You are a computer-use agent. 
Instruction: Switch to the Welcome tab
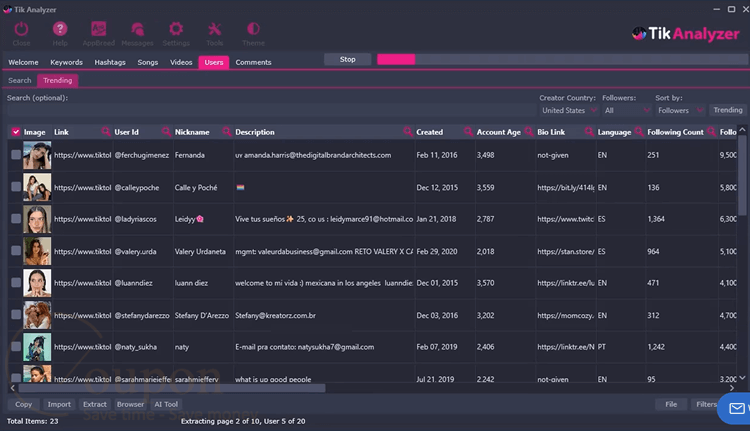point(23,62)
